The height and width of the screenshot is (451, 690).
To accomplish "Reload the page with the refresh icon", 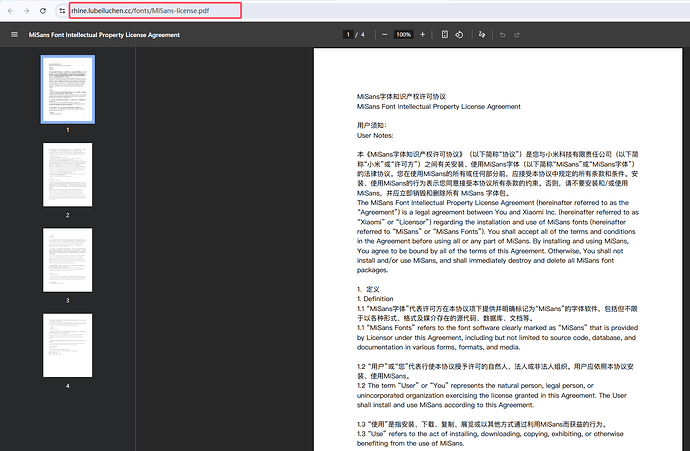I will 43,11.
